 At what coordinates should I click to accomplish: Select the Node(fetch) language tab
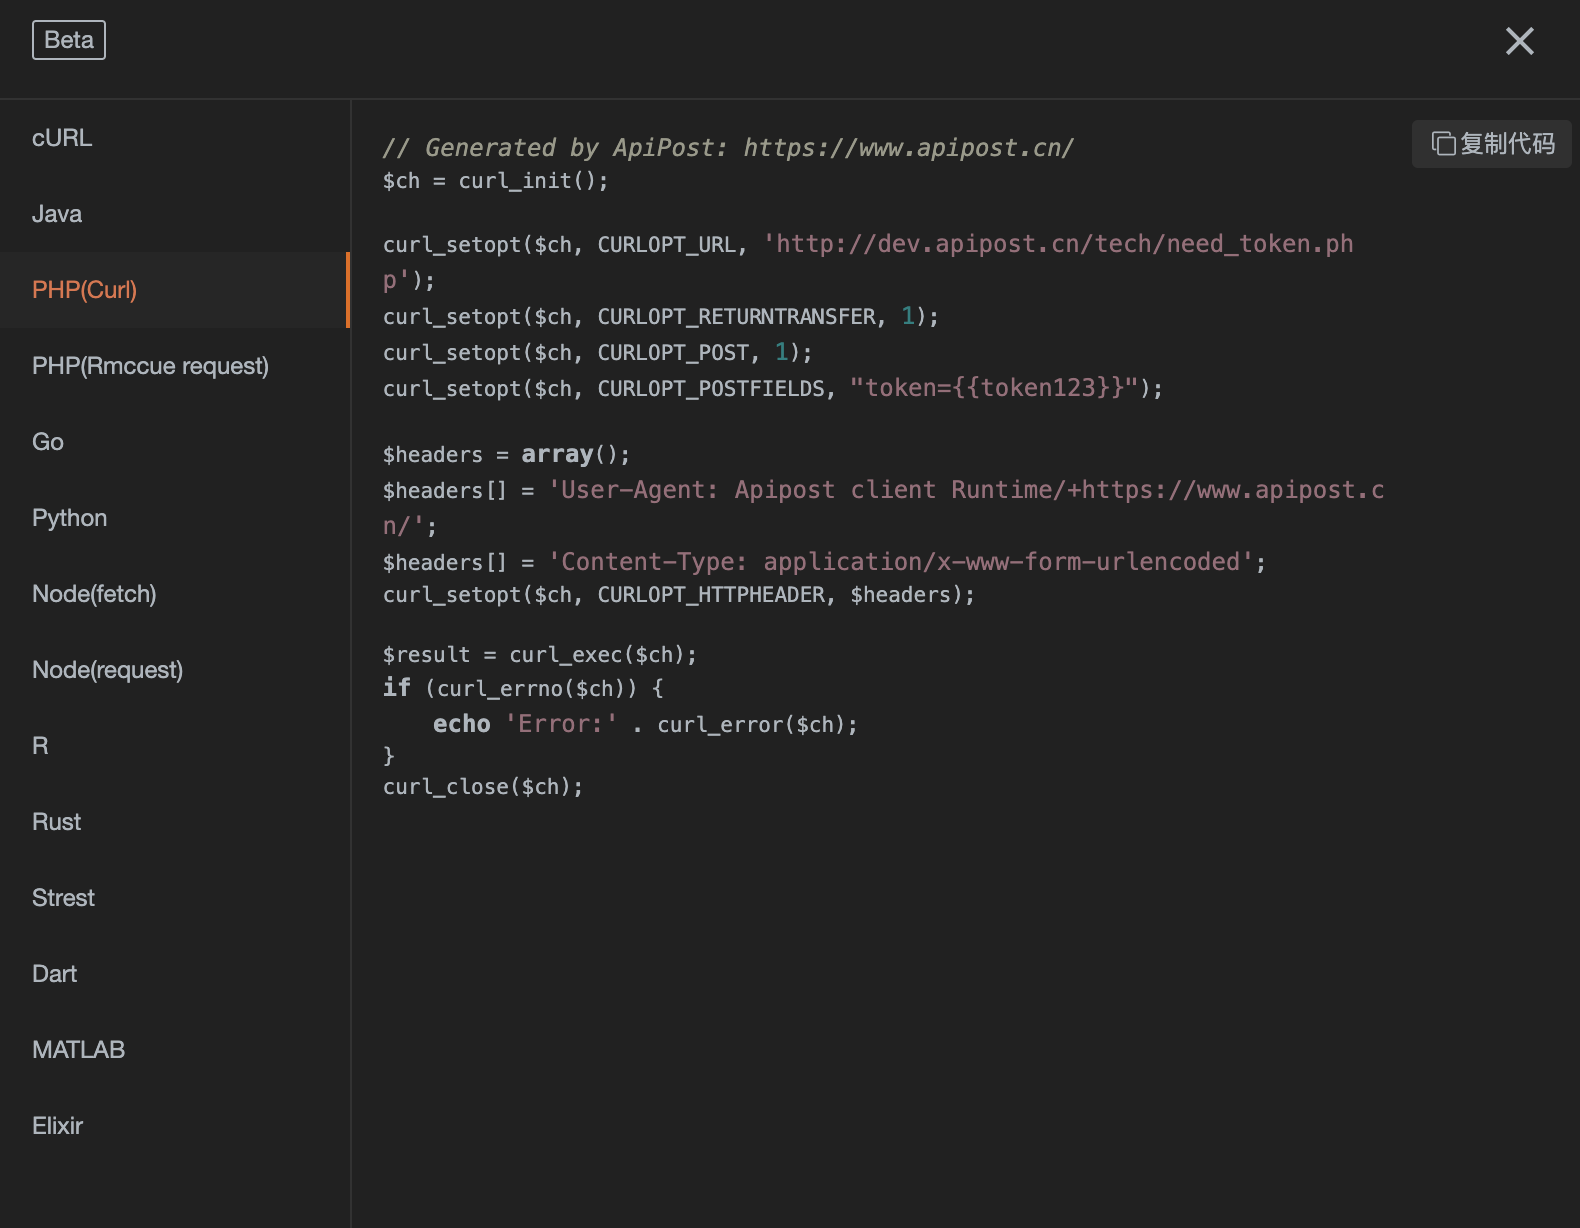(x=175, y=594)
